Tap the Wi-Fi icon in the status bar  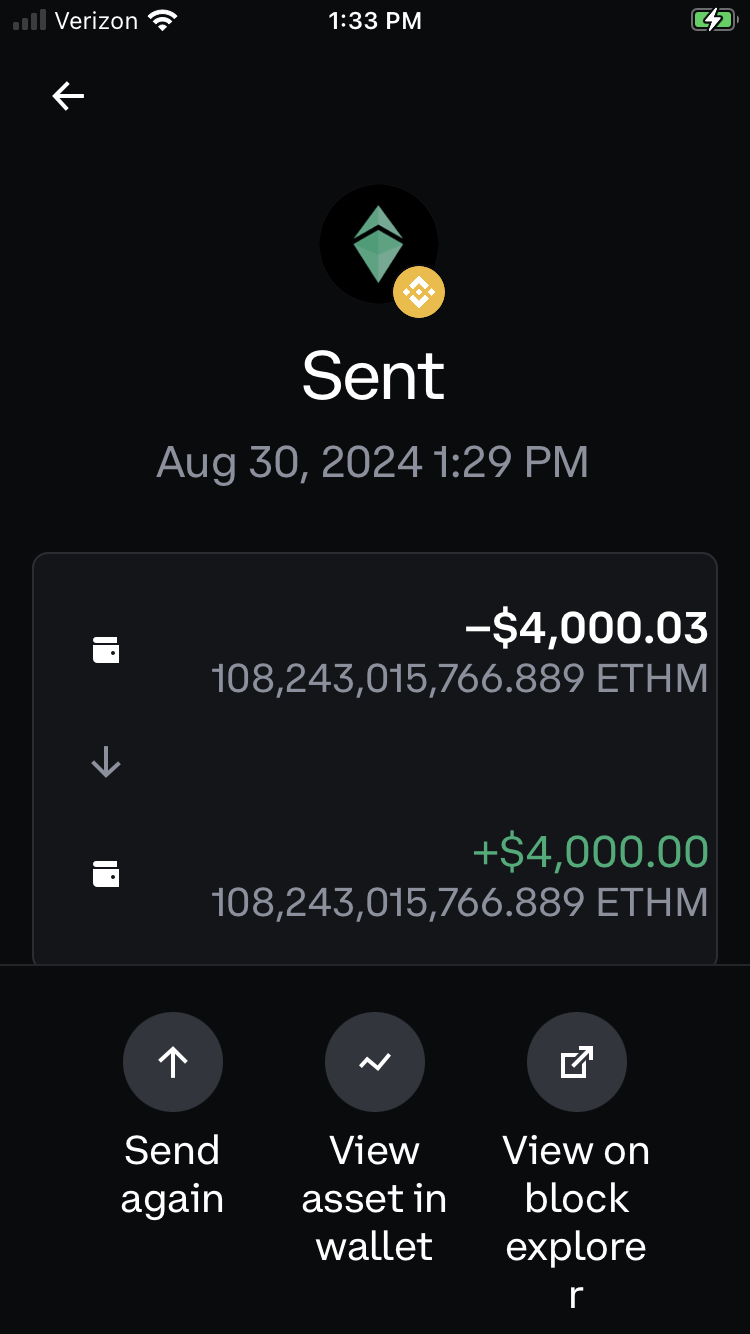coord(160,20)
